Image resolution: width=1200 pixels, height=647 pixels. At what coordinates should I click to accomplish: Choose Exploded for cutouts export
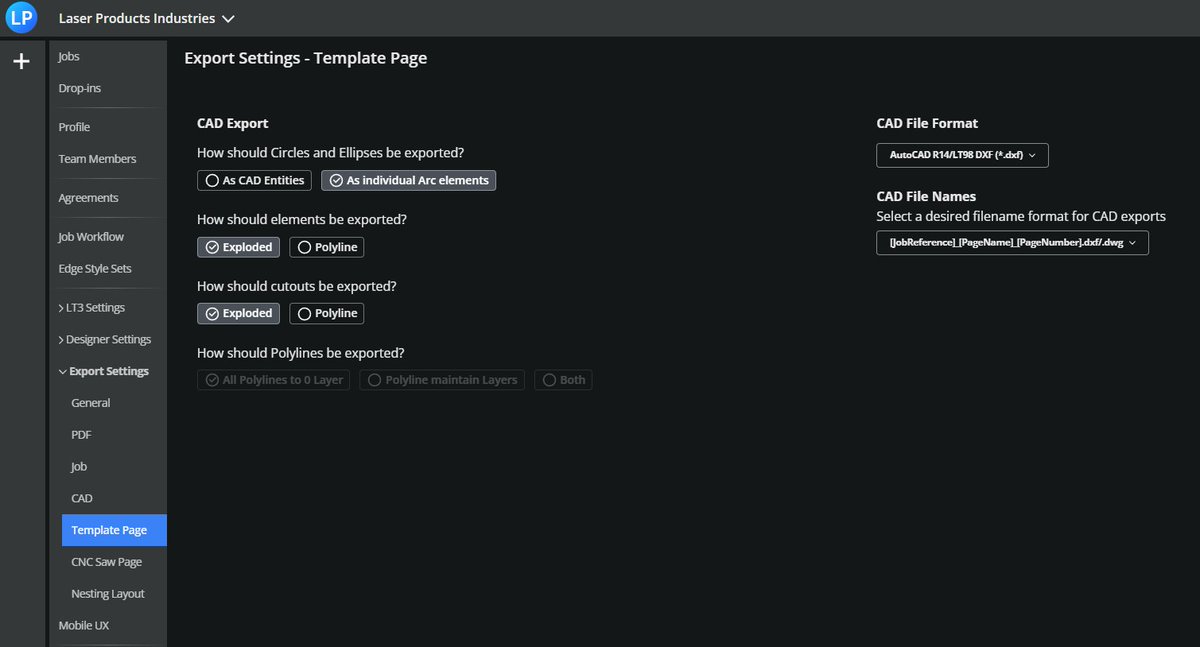238,313
